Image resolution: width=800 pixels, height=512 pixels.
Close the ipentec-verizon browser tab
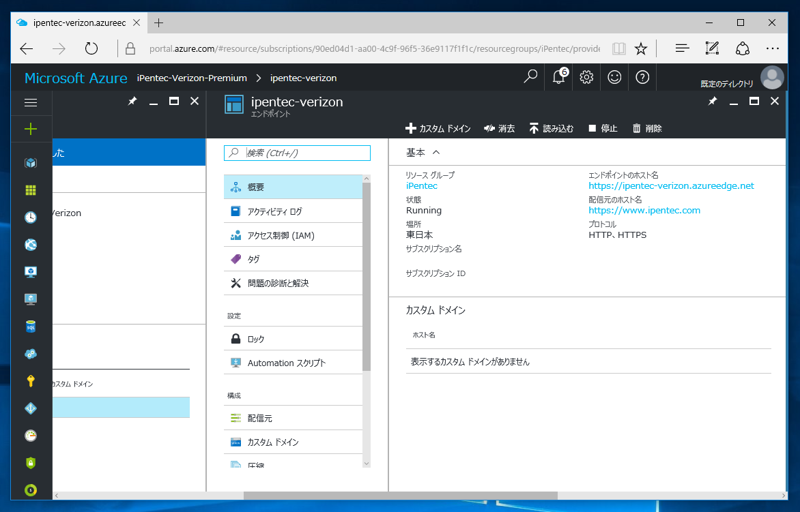pyautogui.click(x=136, y=23)
